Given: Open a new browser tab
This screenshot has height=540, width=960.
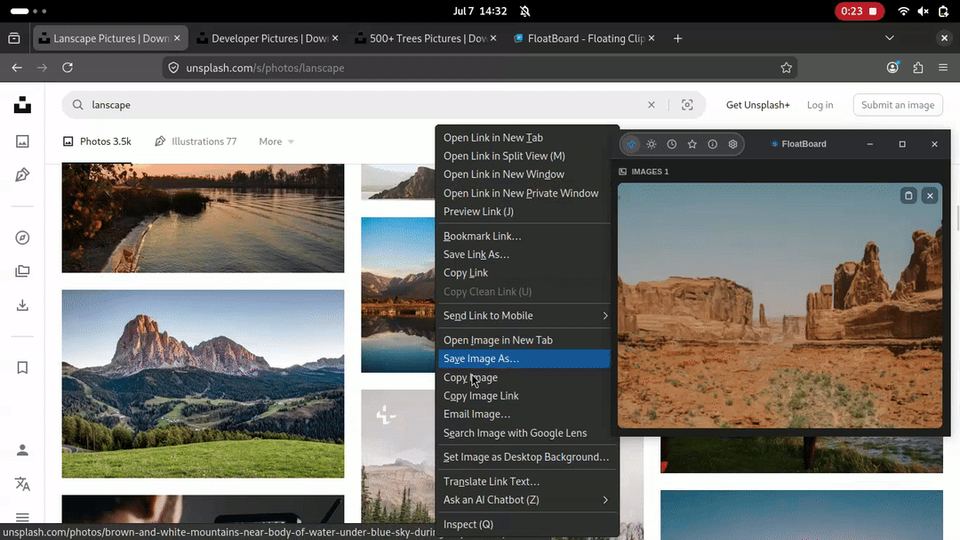Looking at the screenshot, I should 677,39.
